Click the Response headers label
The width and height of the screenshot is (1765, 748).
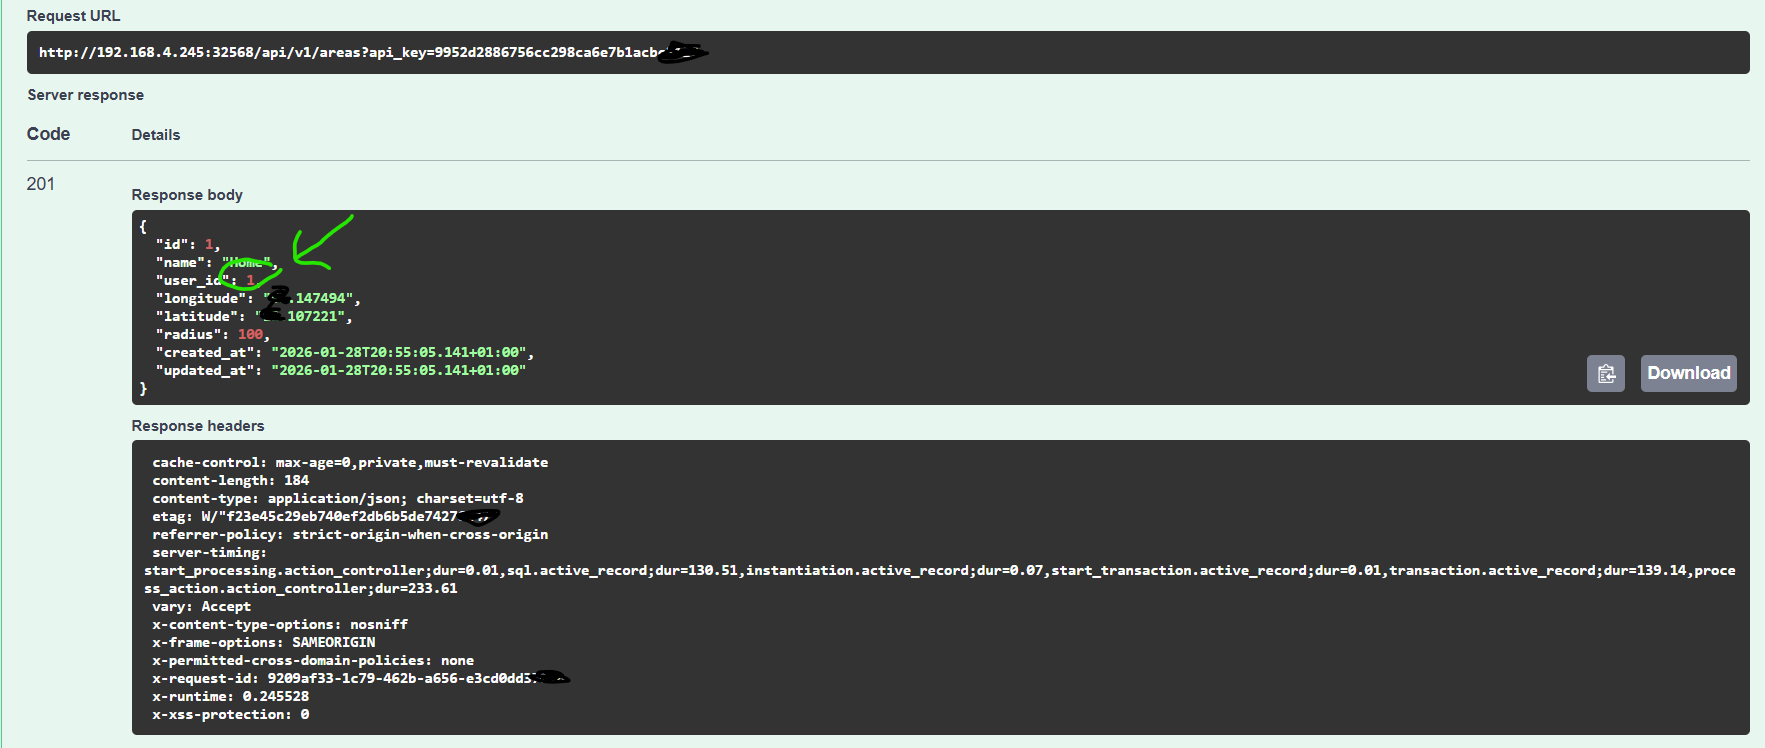tap(198, 426)
